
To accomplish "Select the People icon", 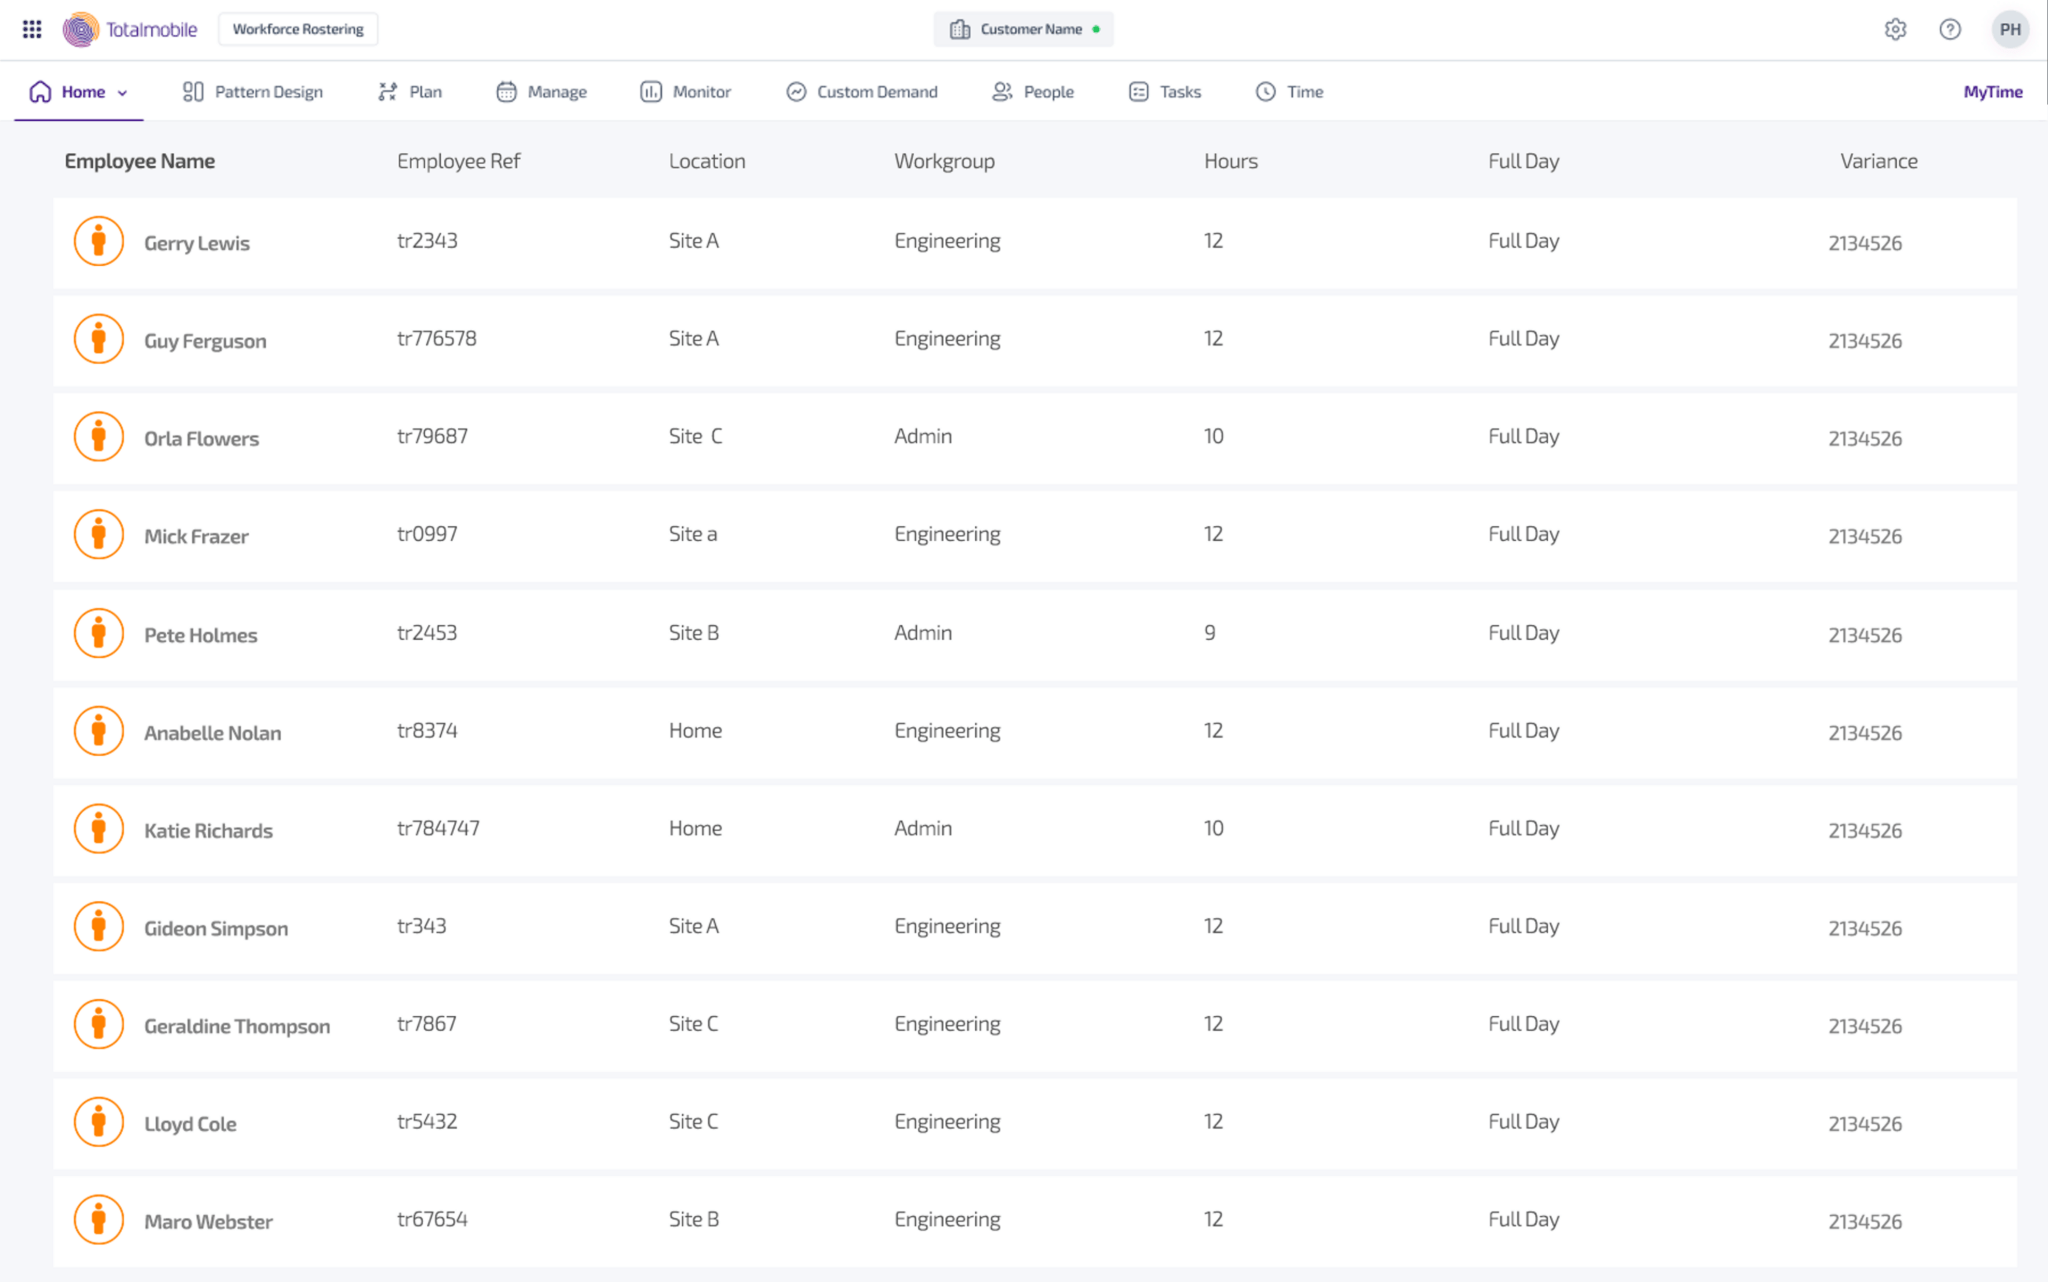I will 1000,91.
